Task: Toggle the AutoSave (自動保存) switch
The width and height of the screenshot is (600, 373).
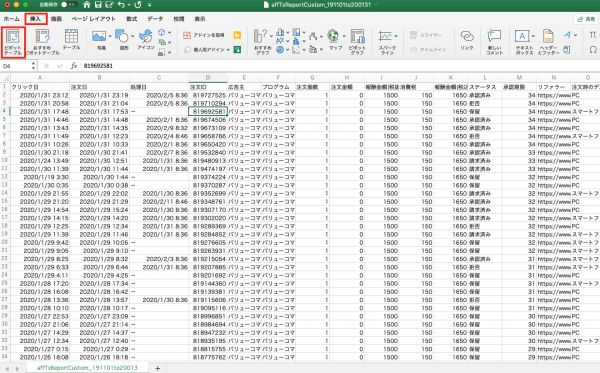Action: pyautogui.click(x=69, y=5)
